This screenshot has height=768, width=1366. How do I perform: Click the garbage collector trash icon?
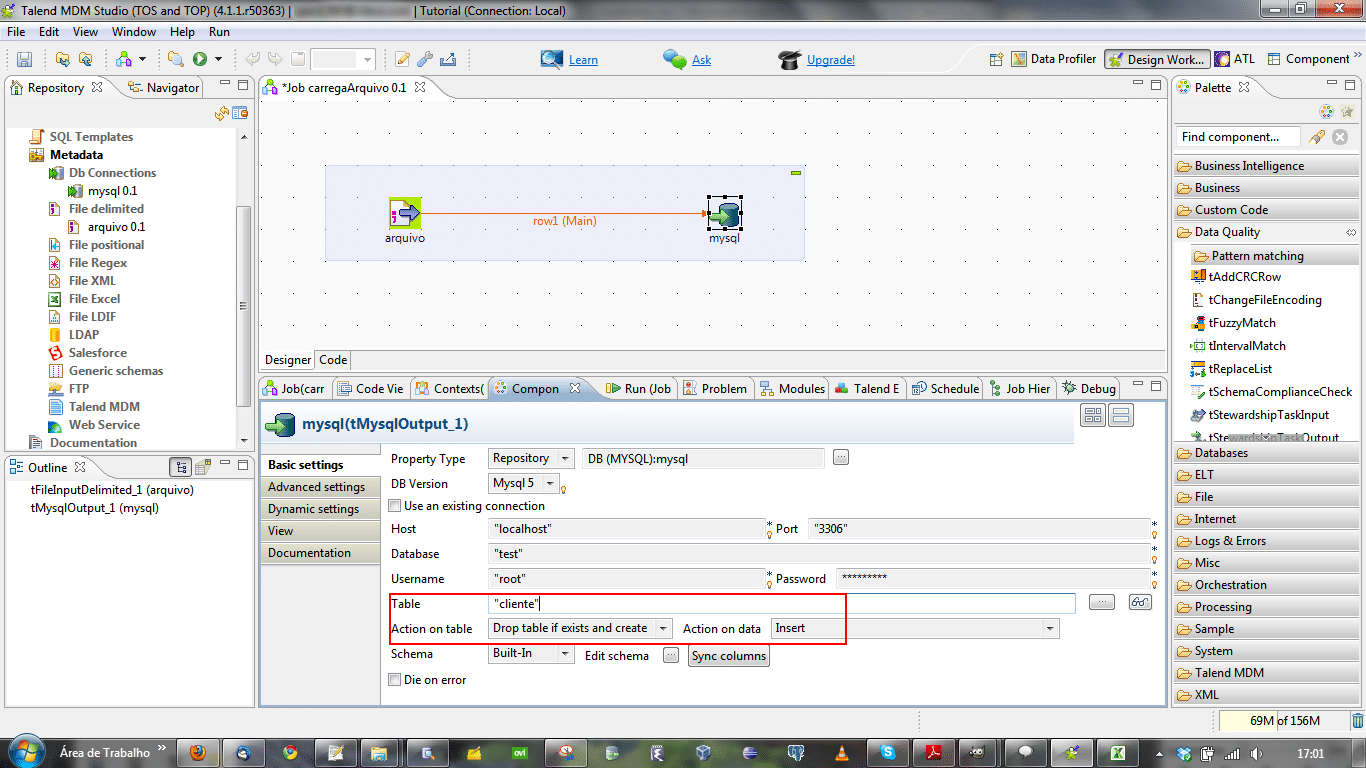tap(1357, 721)
